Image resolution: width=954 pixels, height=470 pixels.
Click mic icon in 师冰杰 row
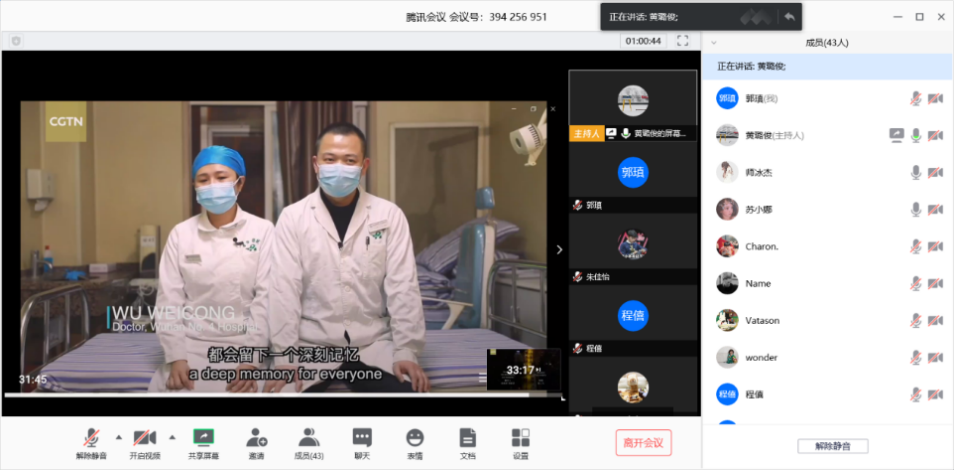point(916,172)
